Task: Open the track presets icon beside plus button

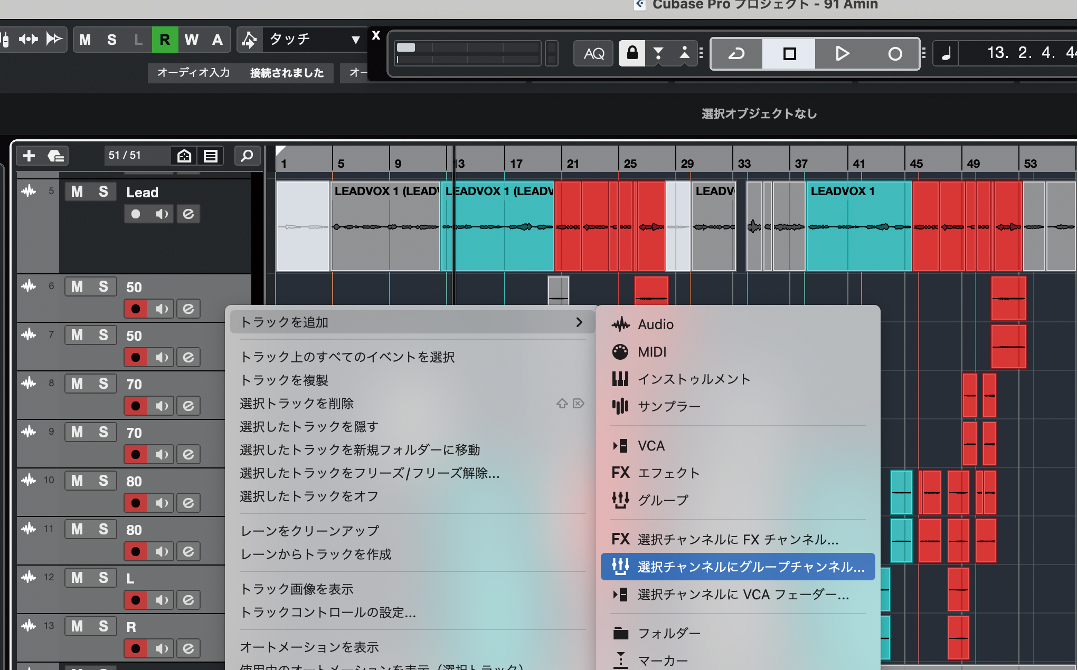Action: tap(56, 156)
